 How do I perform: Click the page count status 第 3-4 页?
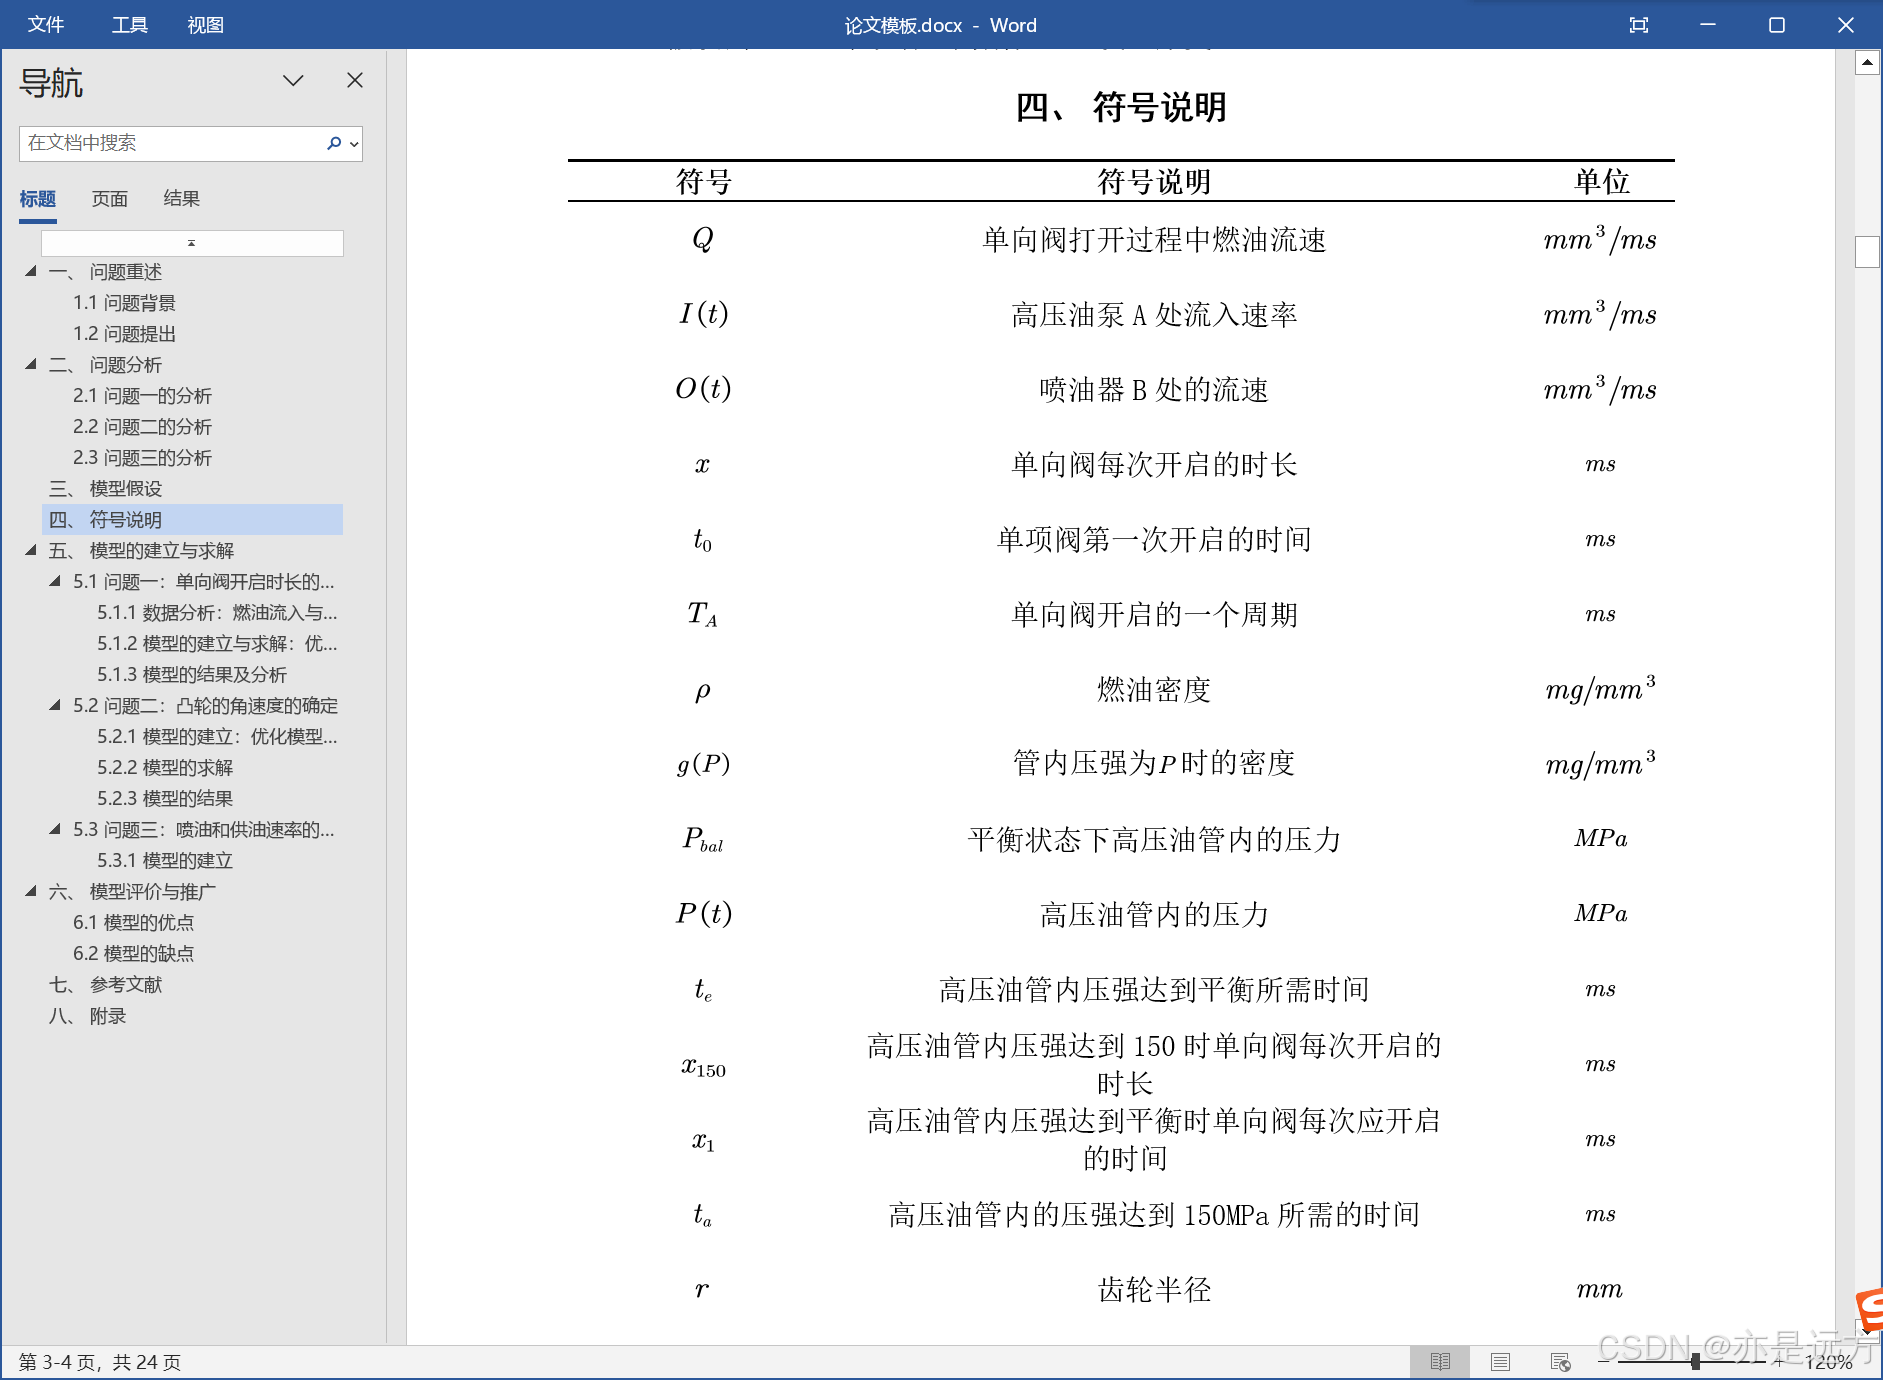(100, 1362)
